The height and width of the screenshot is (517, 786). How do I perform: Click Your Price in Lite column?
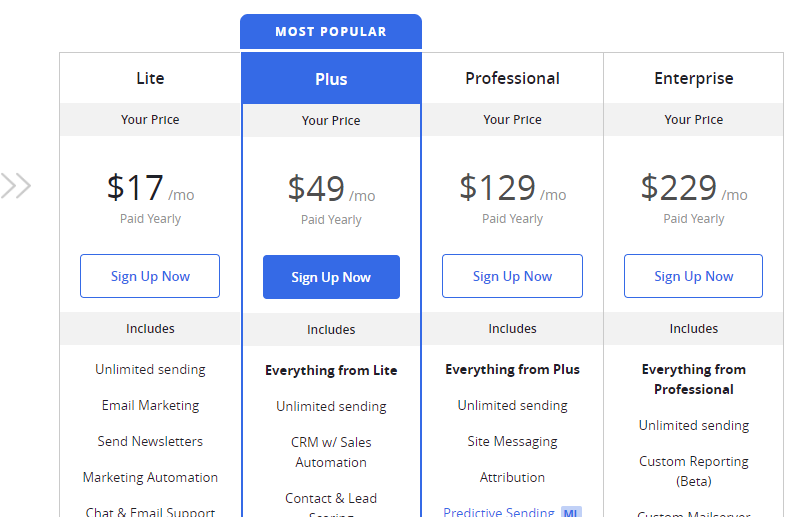[150, 119]
